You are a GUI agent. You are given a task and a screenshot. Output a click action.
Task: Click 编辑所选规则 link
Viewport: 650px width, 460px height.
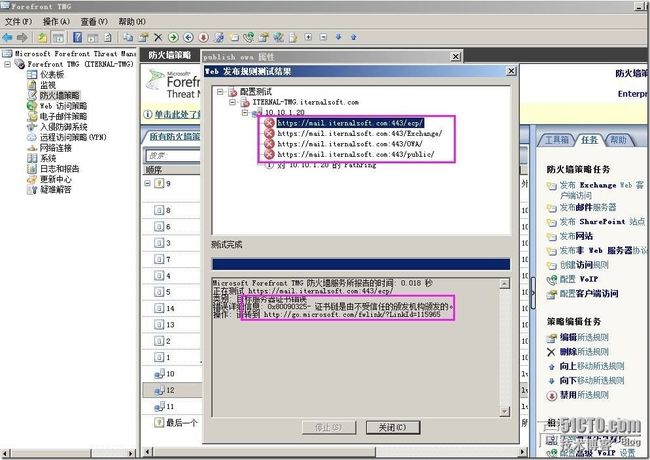click(x=584, y=337)
